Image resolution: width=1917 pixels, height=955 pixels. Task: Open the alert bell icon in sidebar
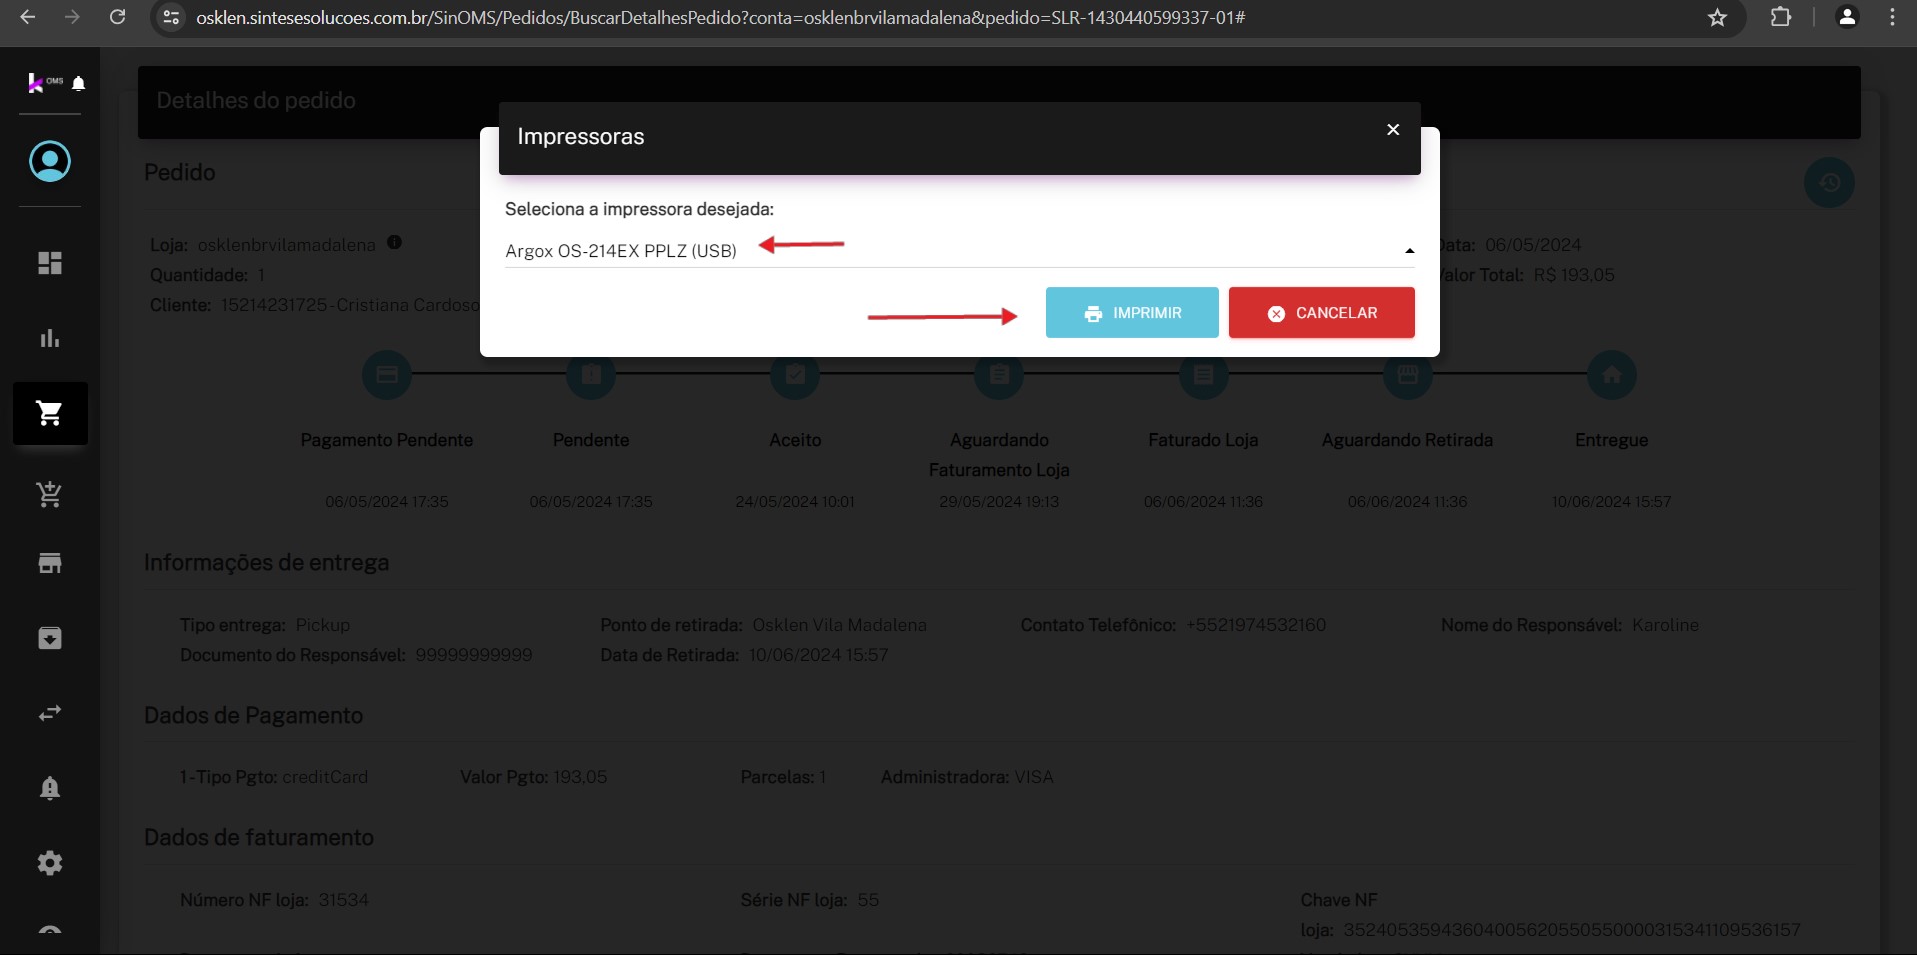click(x=50, y=788)
